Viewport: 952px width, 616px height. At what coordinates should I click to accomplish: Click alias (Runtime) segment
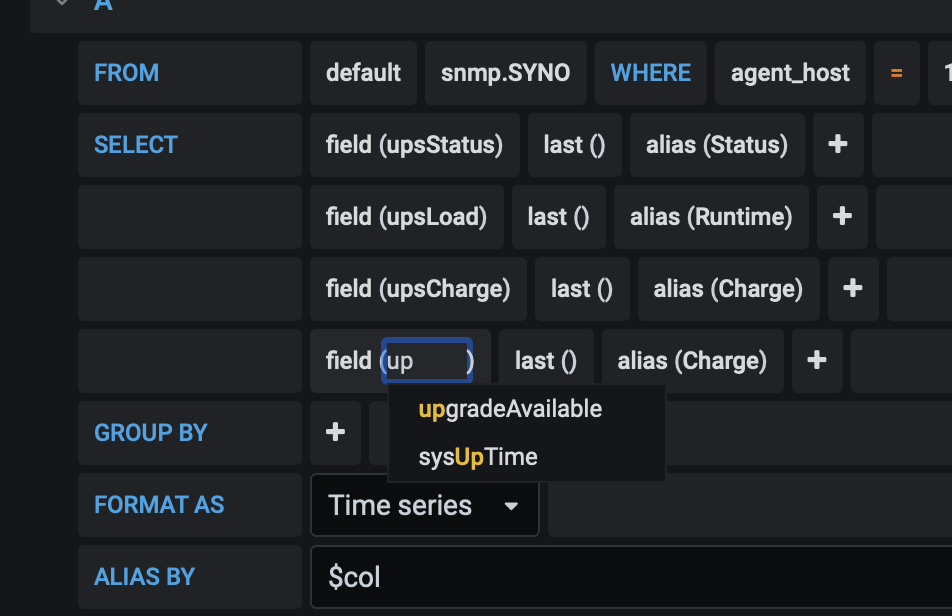click(711, 217)
